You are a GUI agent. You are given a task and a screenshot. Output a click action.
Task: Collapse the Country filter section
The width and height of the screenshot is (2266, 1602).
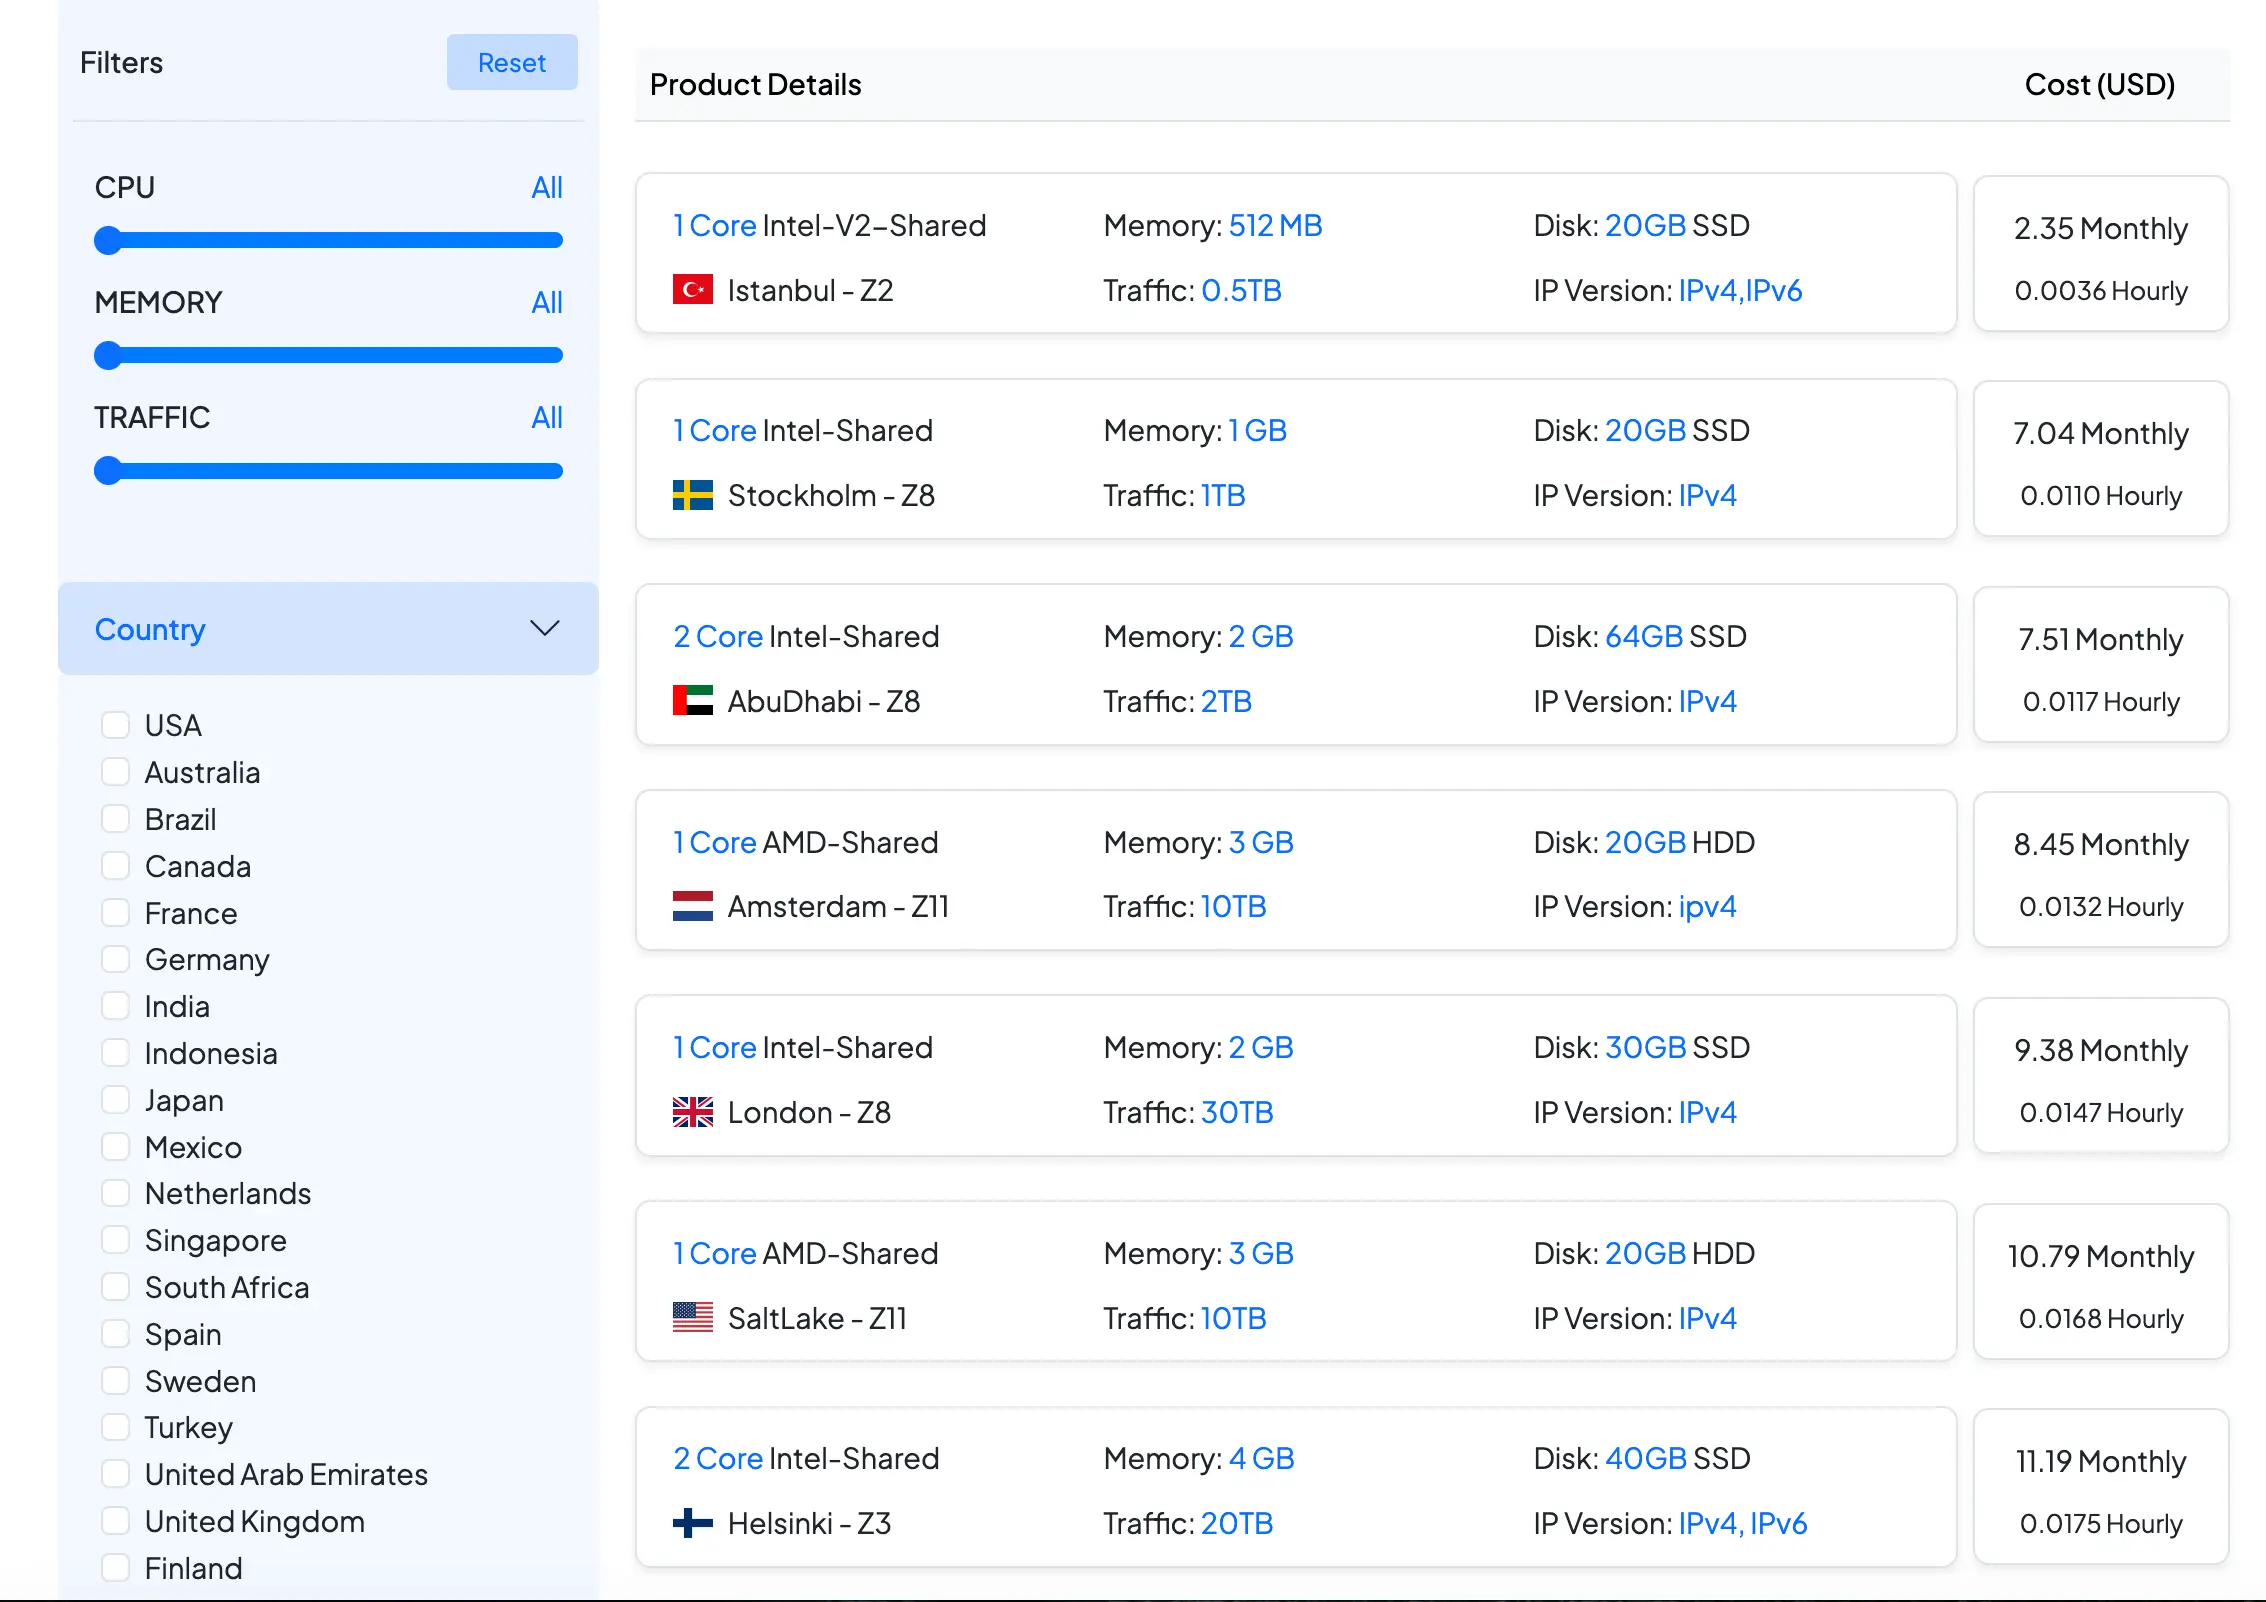(545, 628)
